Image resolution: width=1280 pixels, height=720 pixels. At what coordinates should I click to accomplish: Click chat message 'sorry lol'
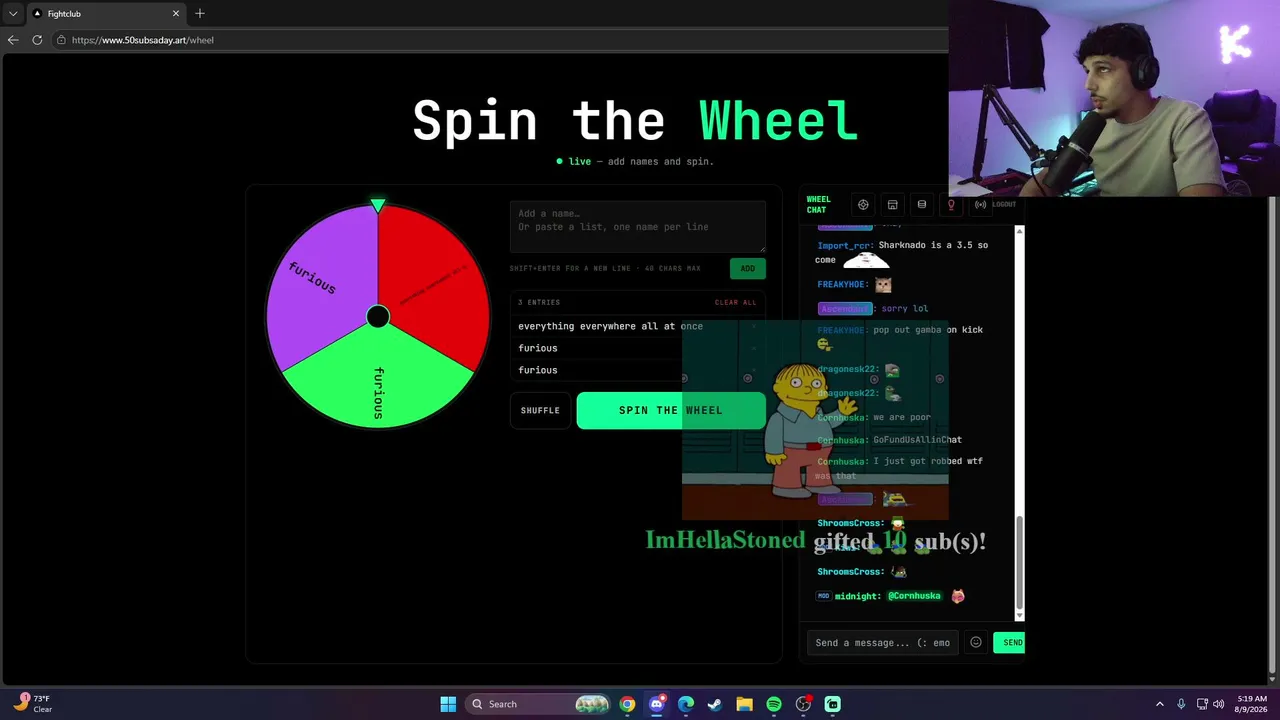[x=905, y=308]
